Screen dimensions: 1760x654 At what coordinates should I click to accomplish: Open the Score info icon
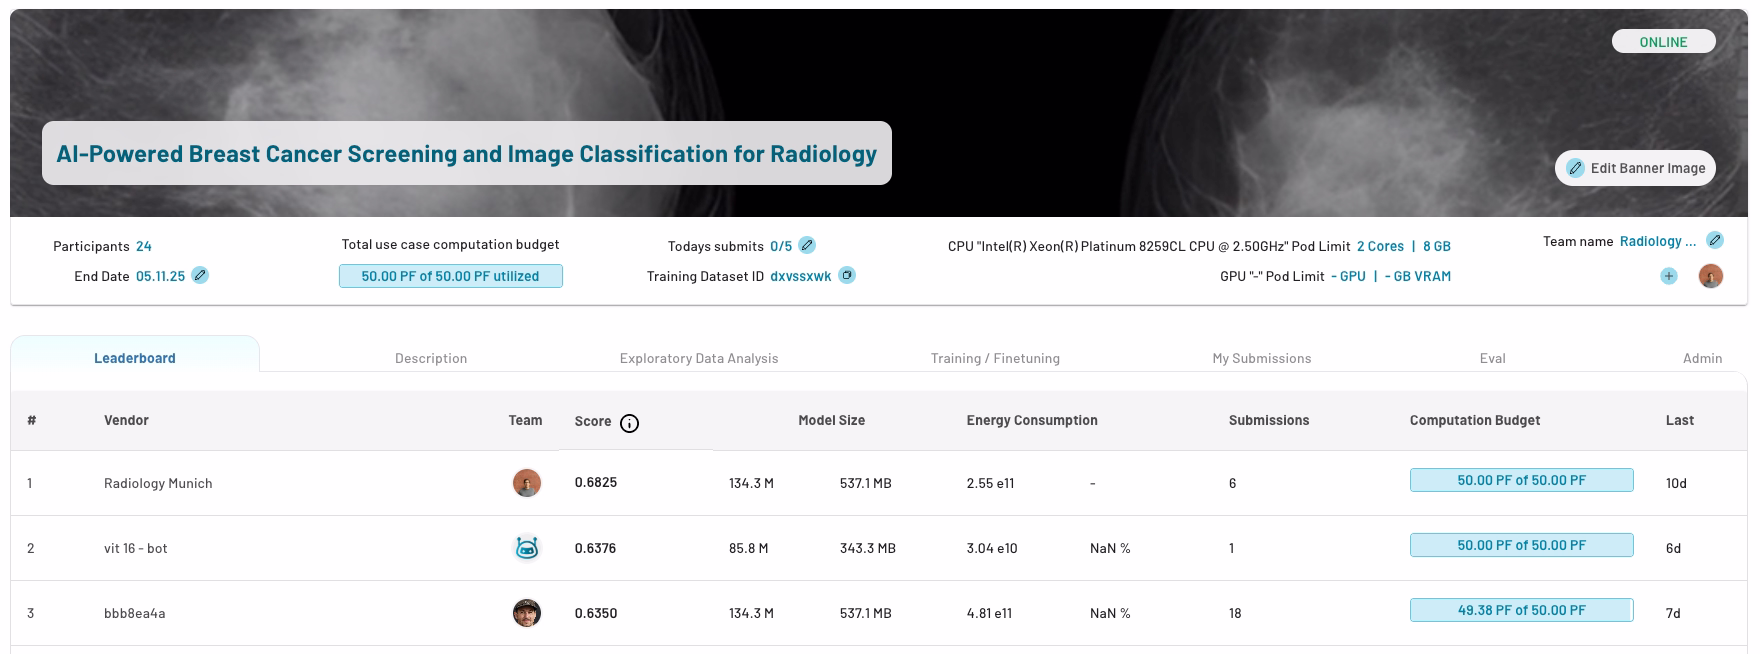pyautogui.click(x=629, y=423)
